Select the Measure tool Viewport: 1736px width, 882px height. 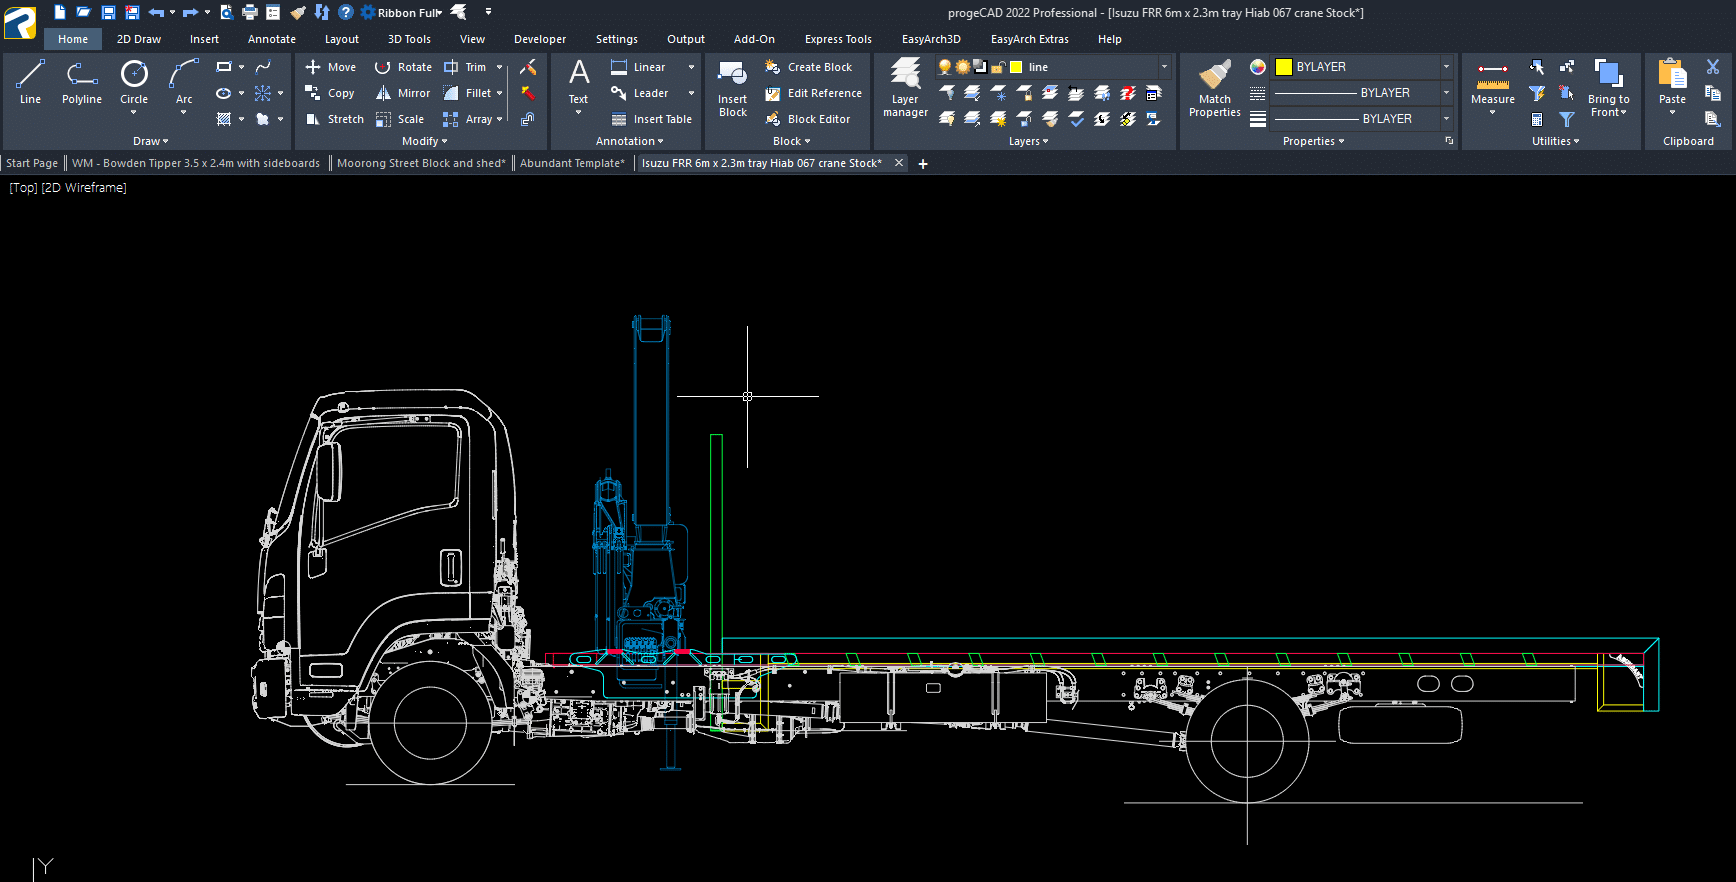point(1492,82)
